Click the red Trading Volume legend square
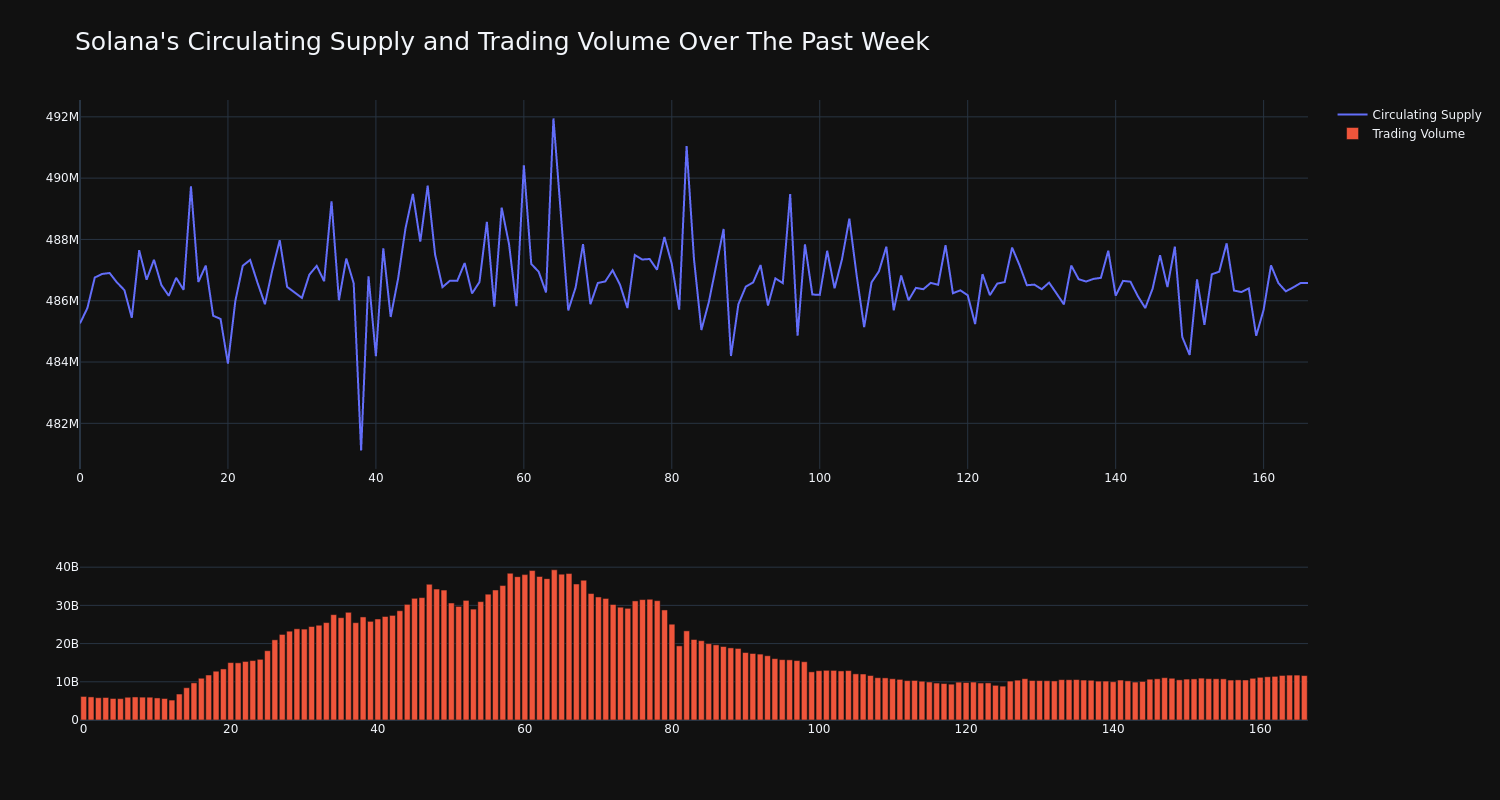Image resolution: width=1500 pixels, height=800 pixels. pos(1352,134)
